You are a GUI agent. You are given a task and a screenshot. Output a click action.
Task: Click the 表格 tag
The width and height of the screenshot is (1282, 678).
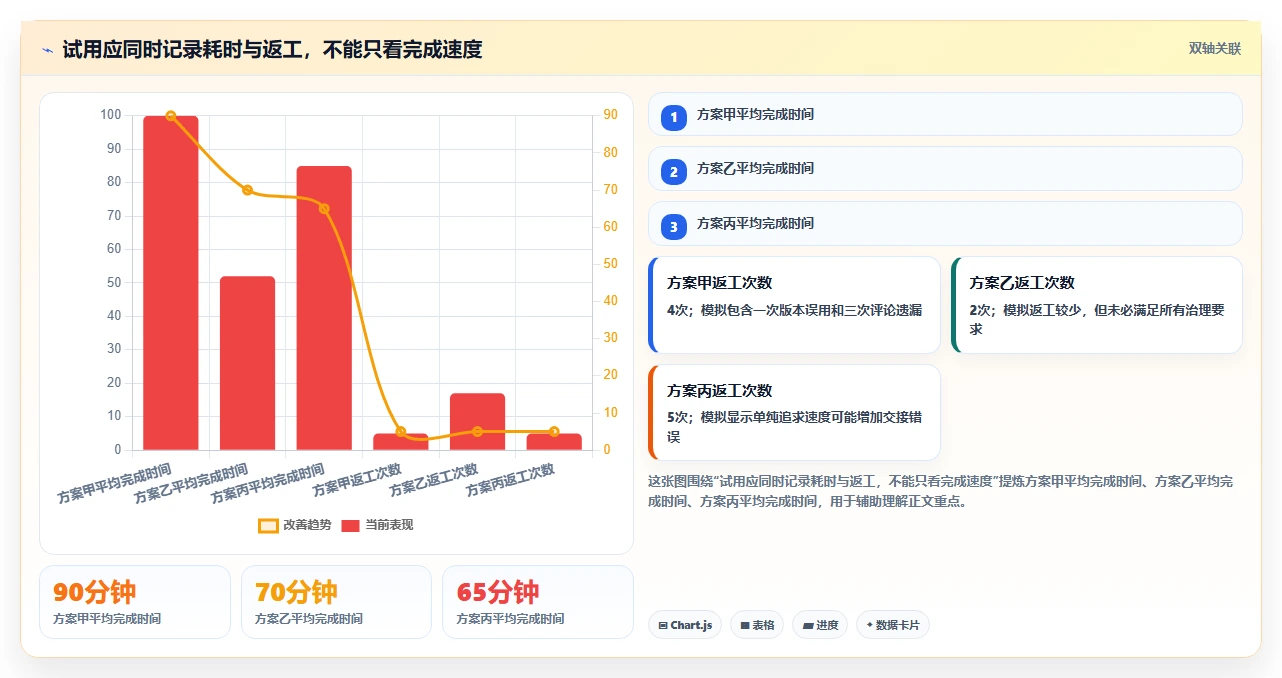(x=757, y=625)
